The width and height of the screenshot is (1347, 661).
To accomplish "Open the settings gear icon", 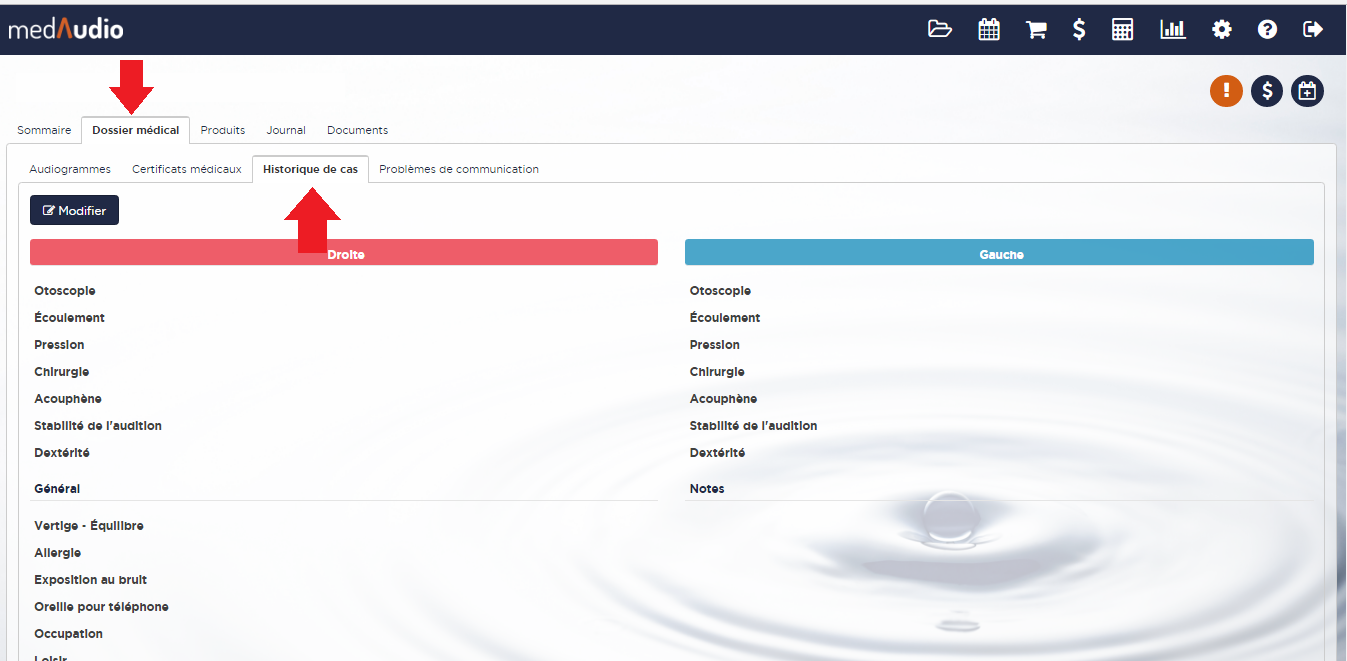I will (x=1222, y=30).
